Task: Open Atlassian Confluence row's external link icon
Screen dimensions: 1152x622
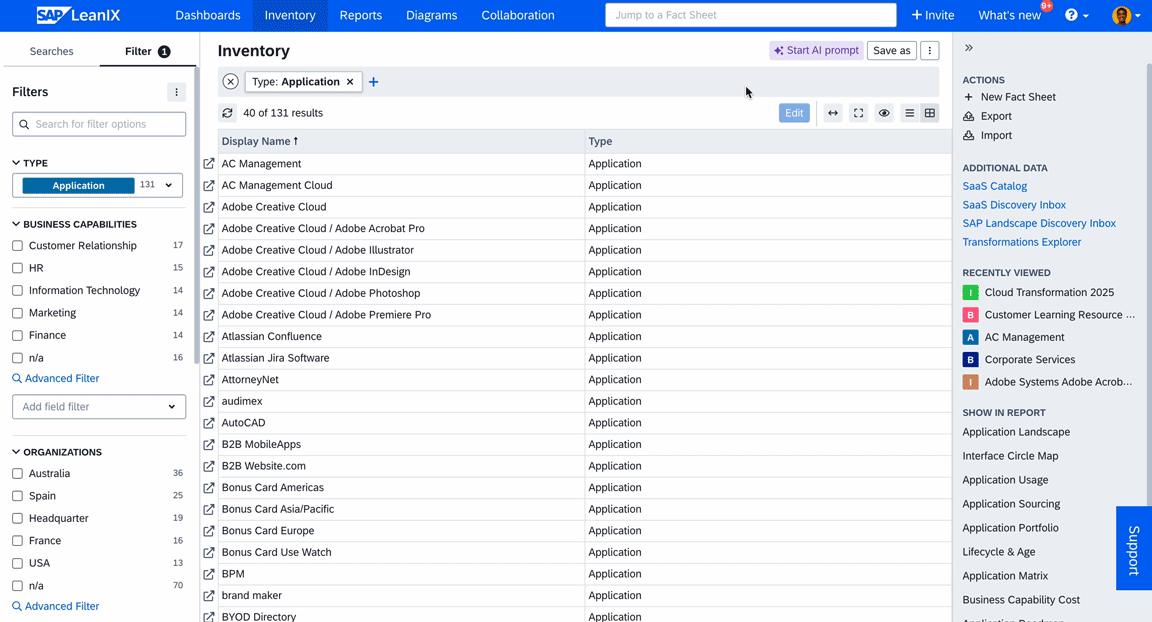Action: (x=209, y=336)
